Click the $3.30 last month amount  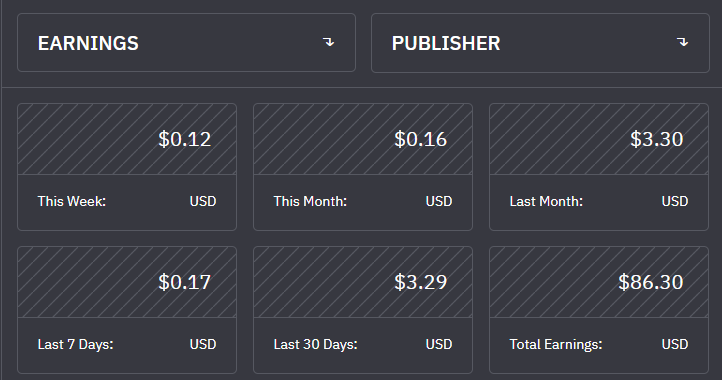pos(657,139)
